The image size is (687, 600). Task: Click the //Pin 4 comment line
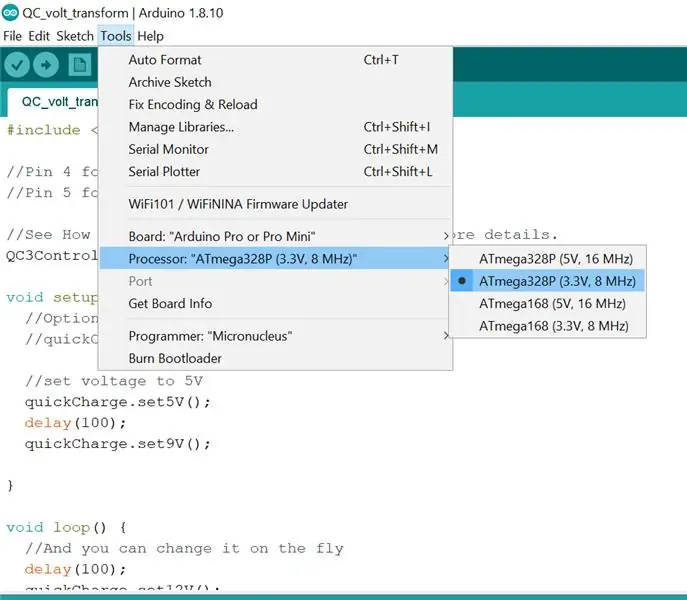(52, 171)
